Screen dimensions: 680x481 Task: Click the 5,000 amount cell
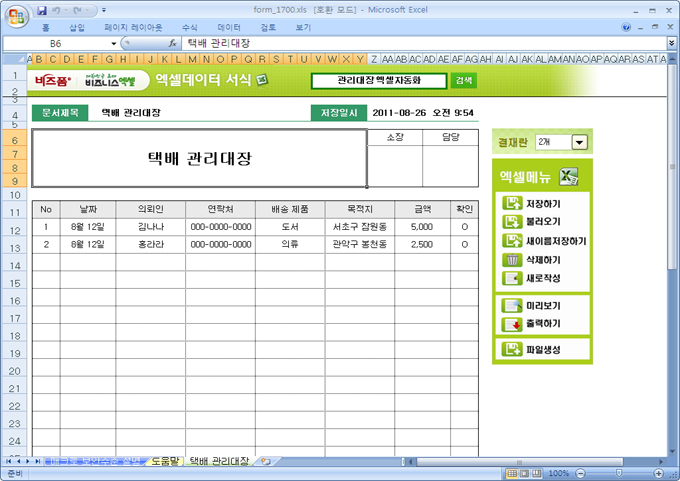pos(422,227)
